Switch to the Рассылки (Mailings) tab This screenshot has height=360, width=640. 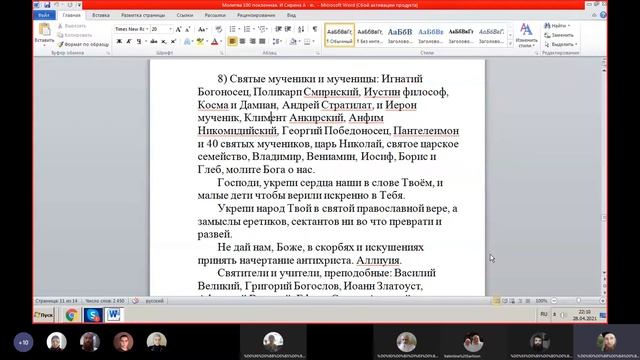click(x=215, y=15)
